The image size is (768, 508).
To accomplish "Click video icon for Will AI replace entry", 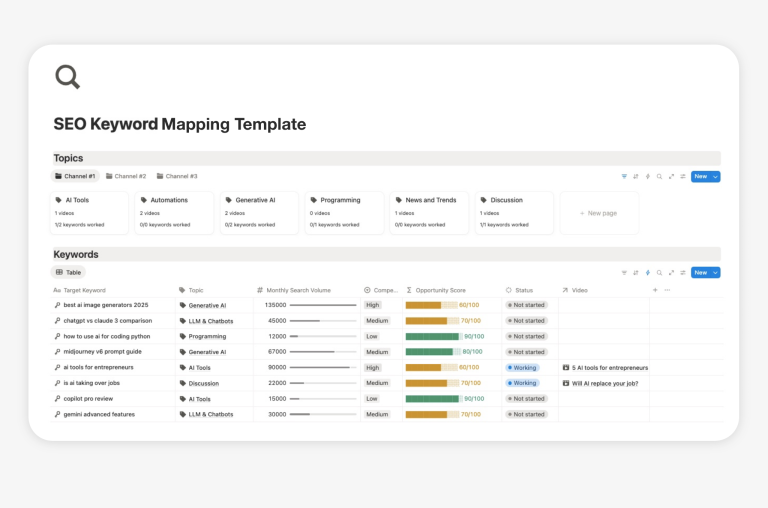I will pos(566,383).
